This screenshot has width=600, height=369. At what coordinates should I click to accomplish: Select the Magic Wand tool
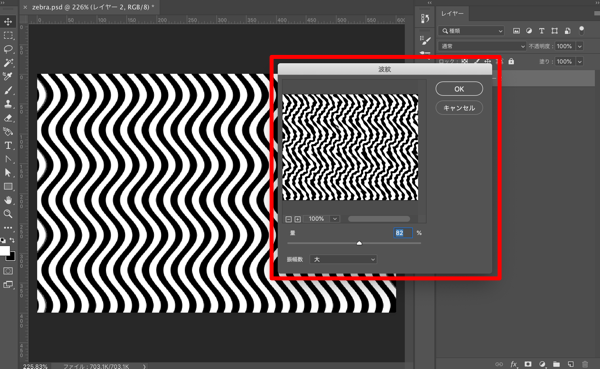click(8, 63)
